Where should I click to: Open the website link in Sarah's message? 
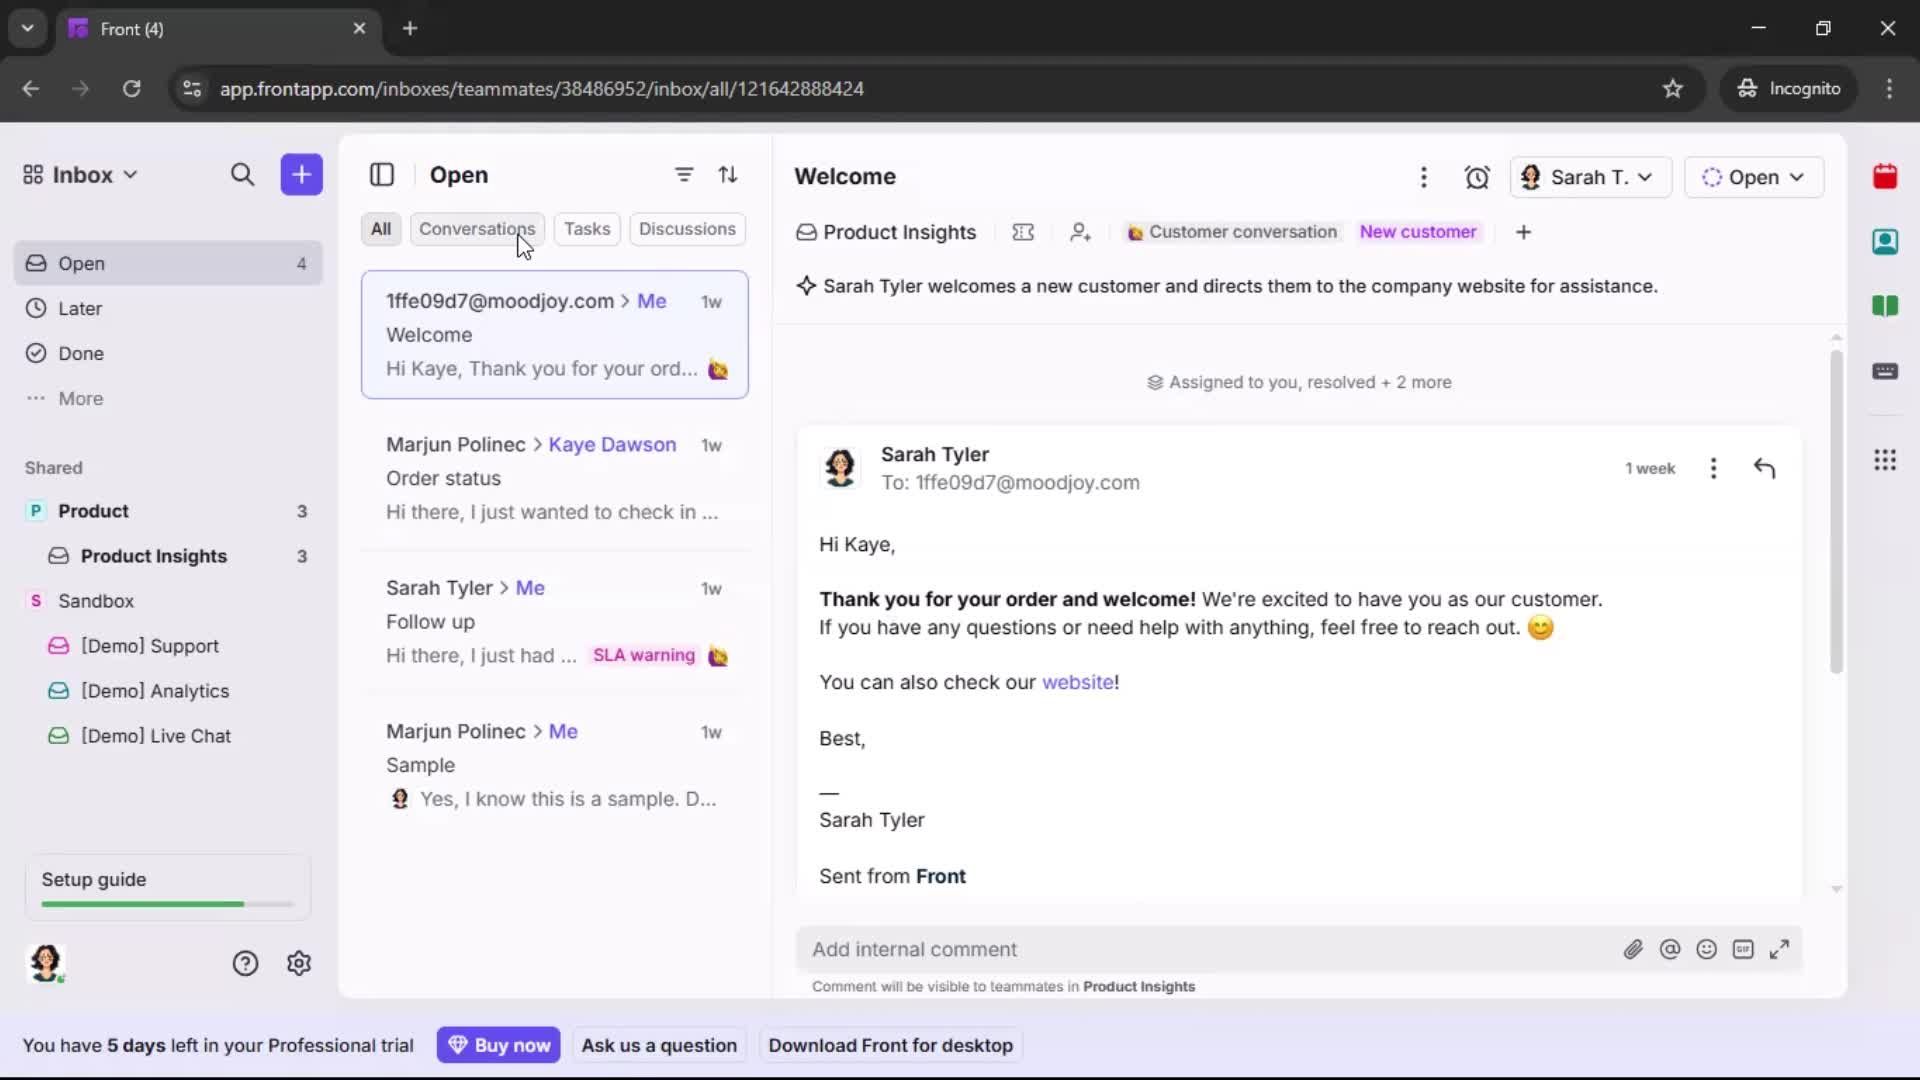(x=1078, y=682)
